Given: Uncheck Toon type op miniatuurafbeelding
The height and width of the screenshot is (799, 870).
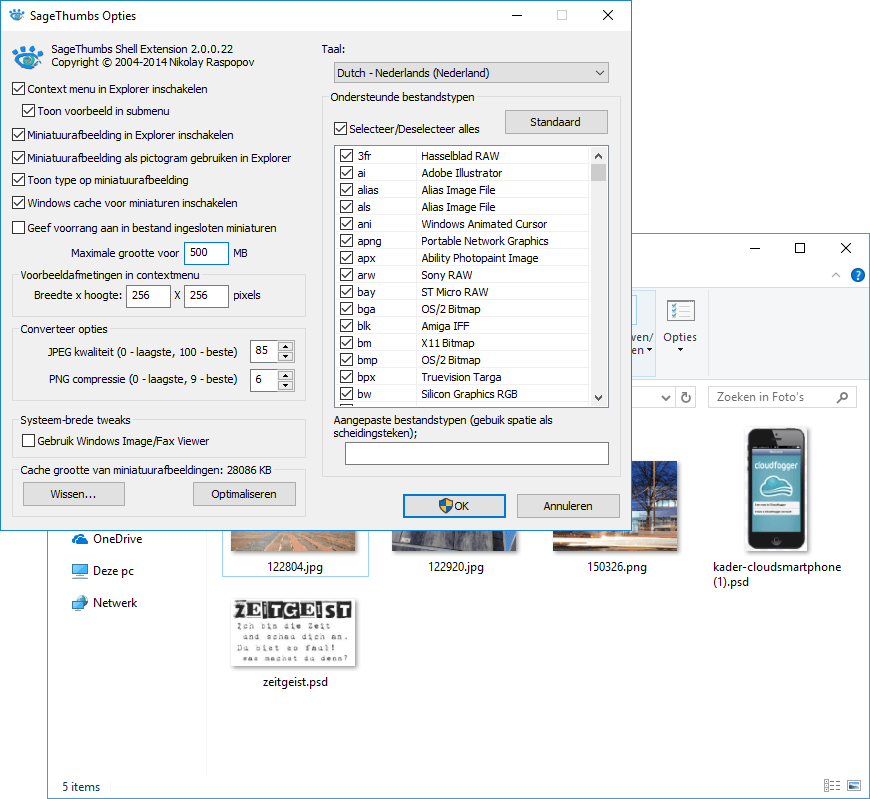Looking at the screenshot, I should pyautogui.click(x=18, y=180).
